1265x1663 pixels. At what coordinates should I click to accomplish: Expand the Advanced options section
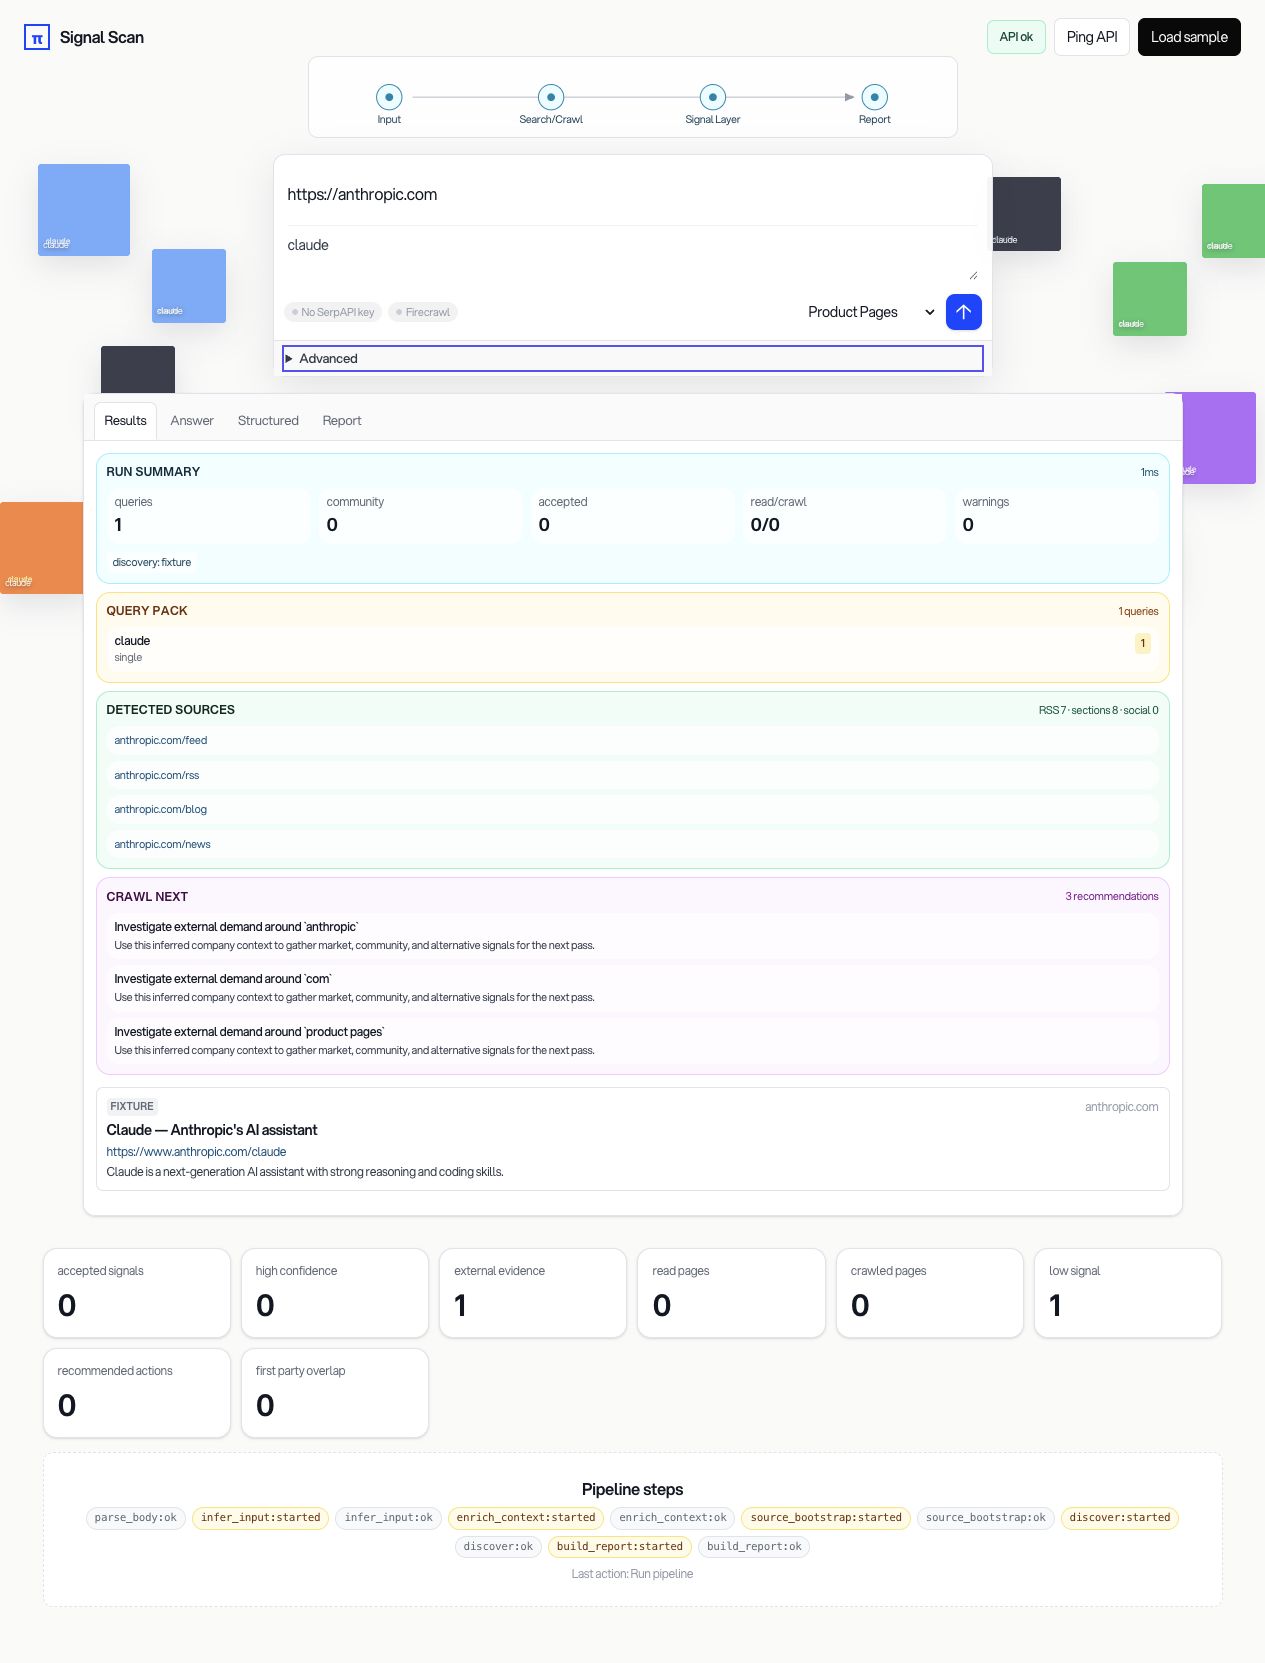pos(633,359)
